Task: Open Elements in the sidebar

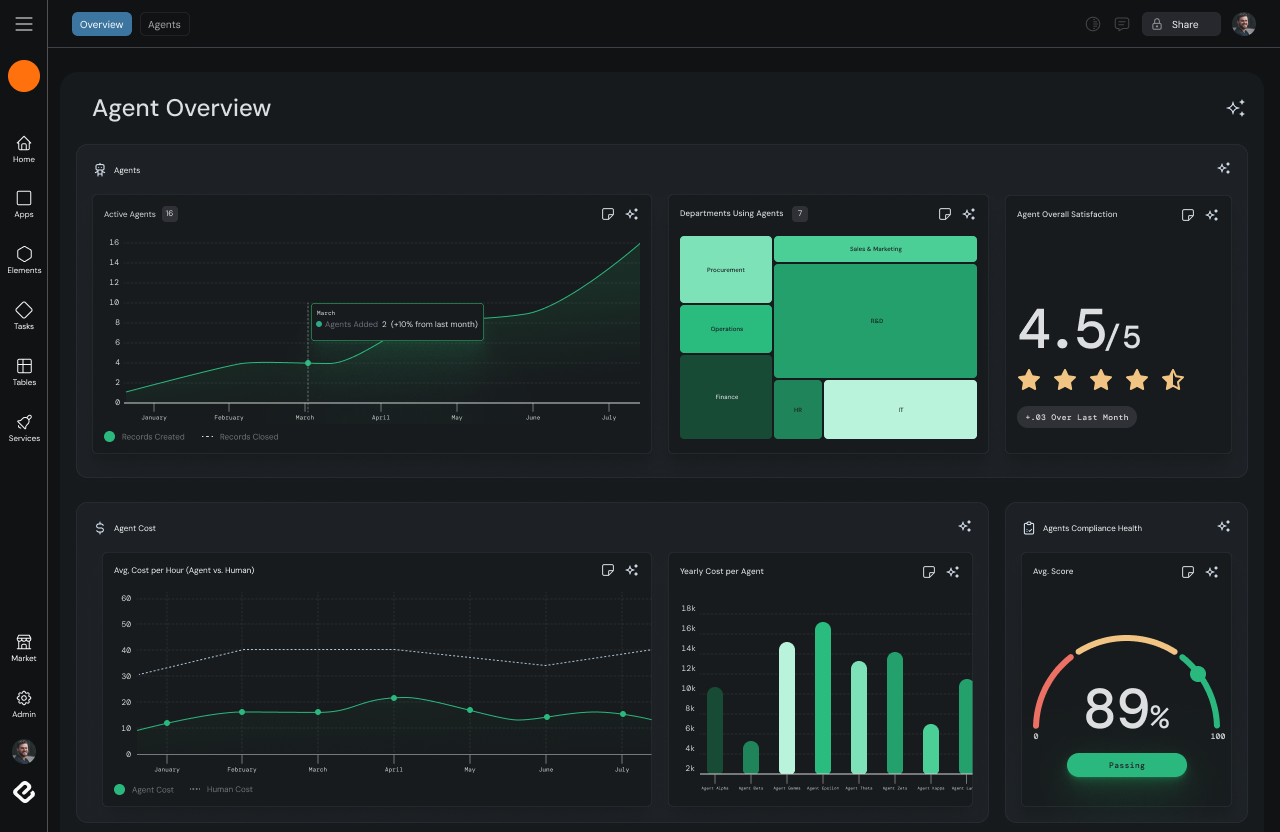Action: (x=24, y=260)
